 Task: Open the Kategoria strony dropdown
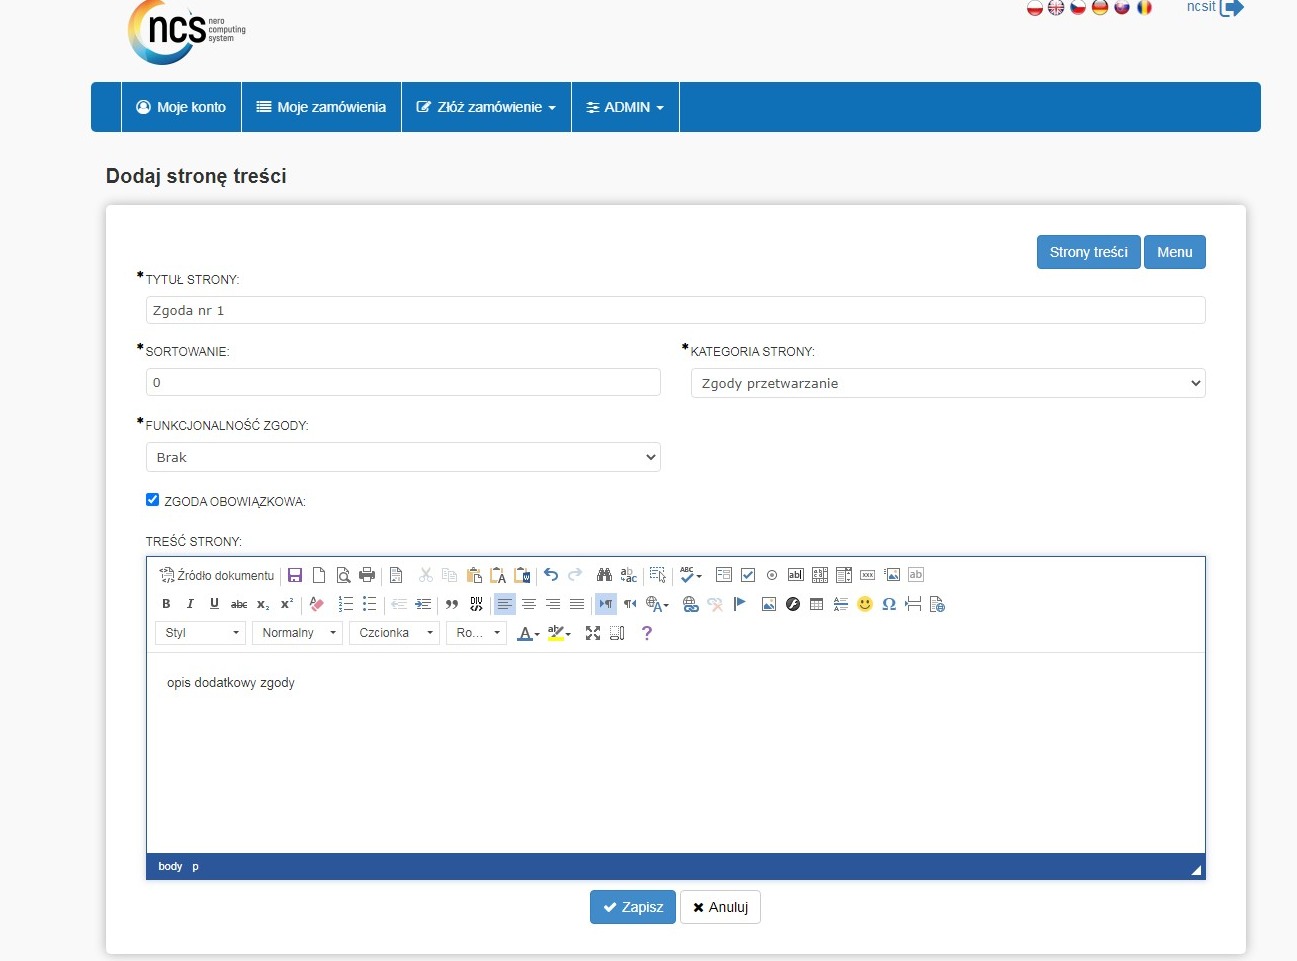click(947, 383)
